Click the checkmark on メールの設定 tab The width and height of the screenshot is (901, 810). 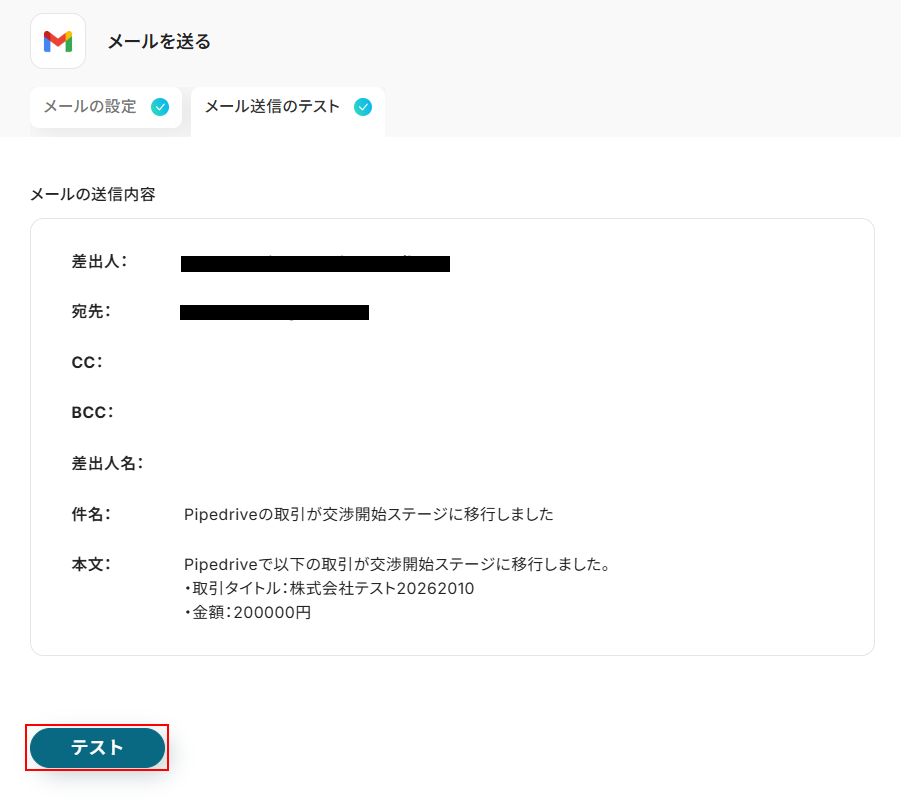[160, 107]
